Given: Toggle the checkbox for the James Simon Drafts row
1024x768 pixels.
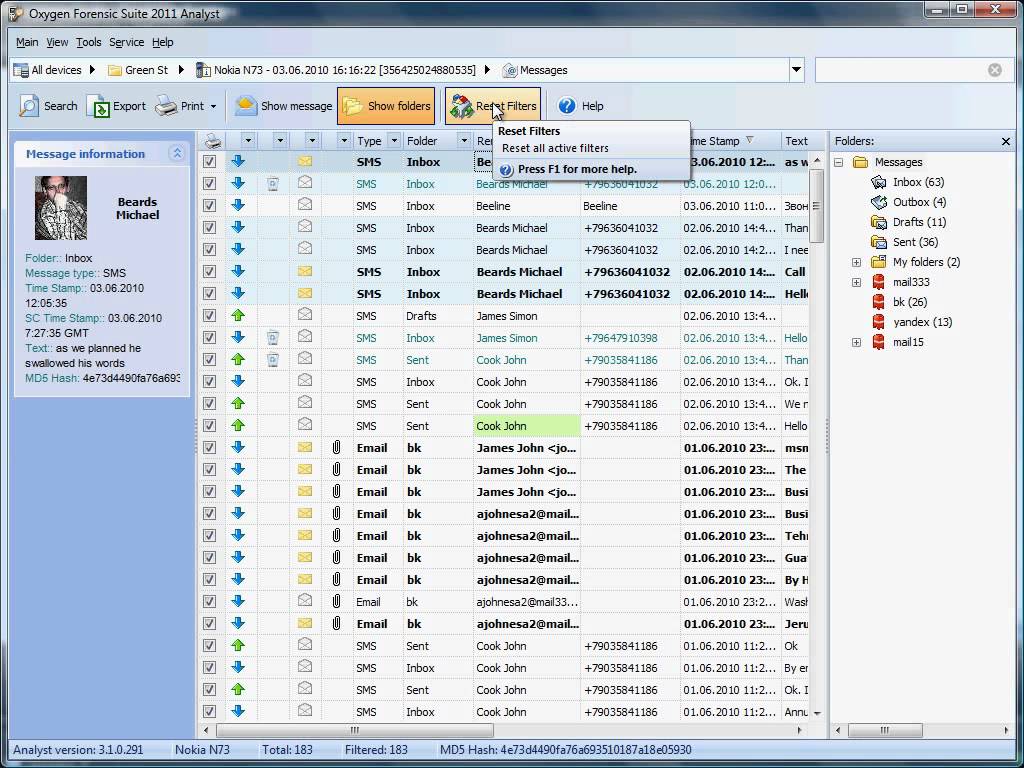Looking at the screenshot, I should point(209,316).
